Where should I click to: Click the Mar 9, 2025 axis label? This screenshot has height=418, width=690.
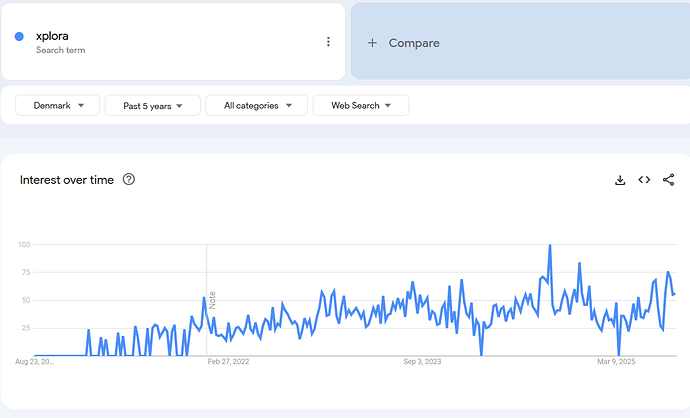[x=617, y=362]
